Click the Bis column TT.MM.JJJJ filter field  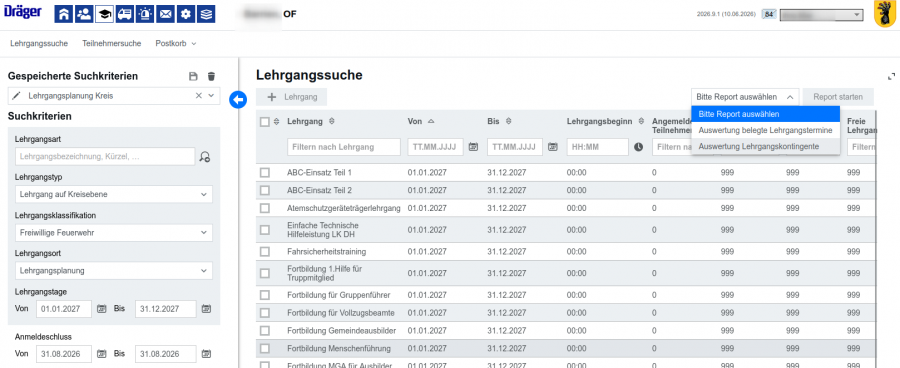(x=515, y=147)
